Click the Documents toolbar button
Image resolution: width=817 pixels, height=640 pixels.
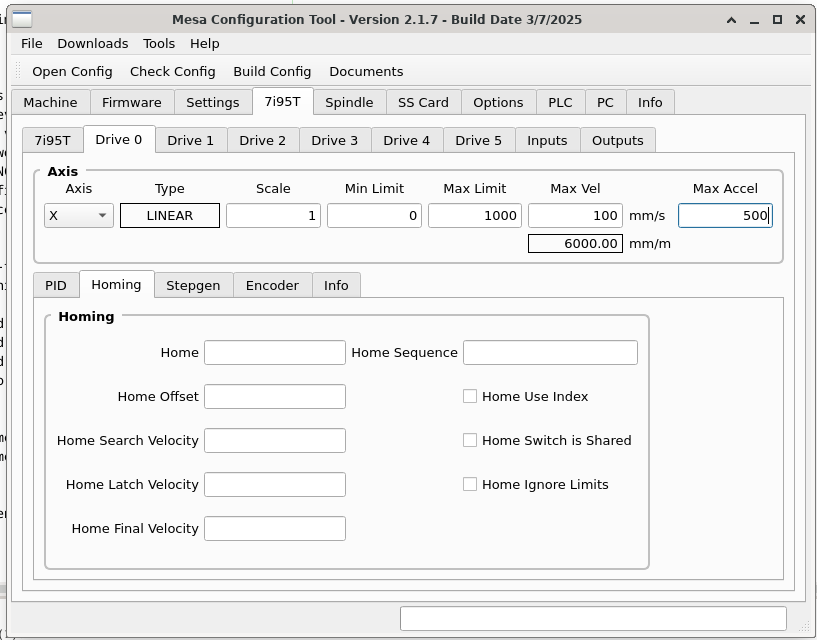click(x=366, y=71)
